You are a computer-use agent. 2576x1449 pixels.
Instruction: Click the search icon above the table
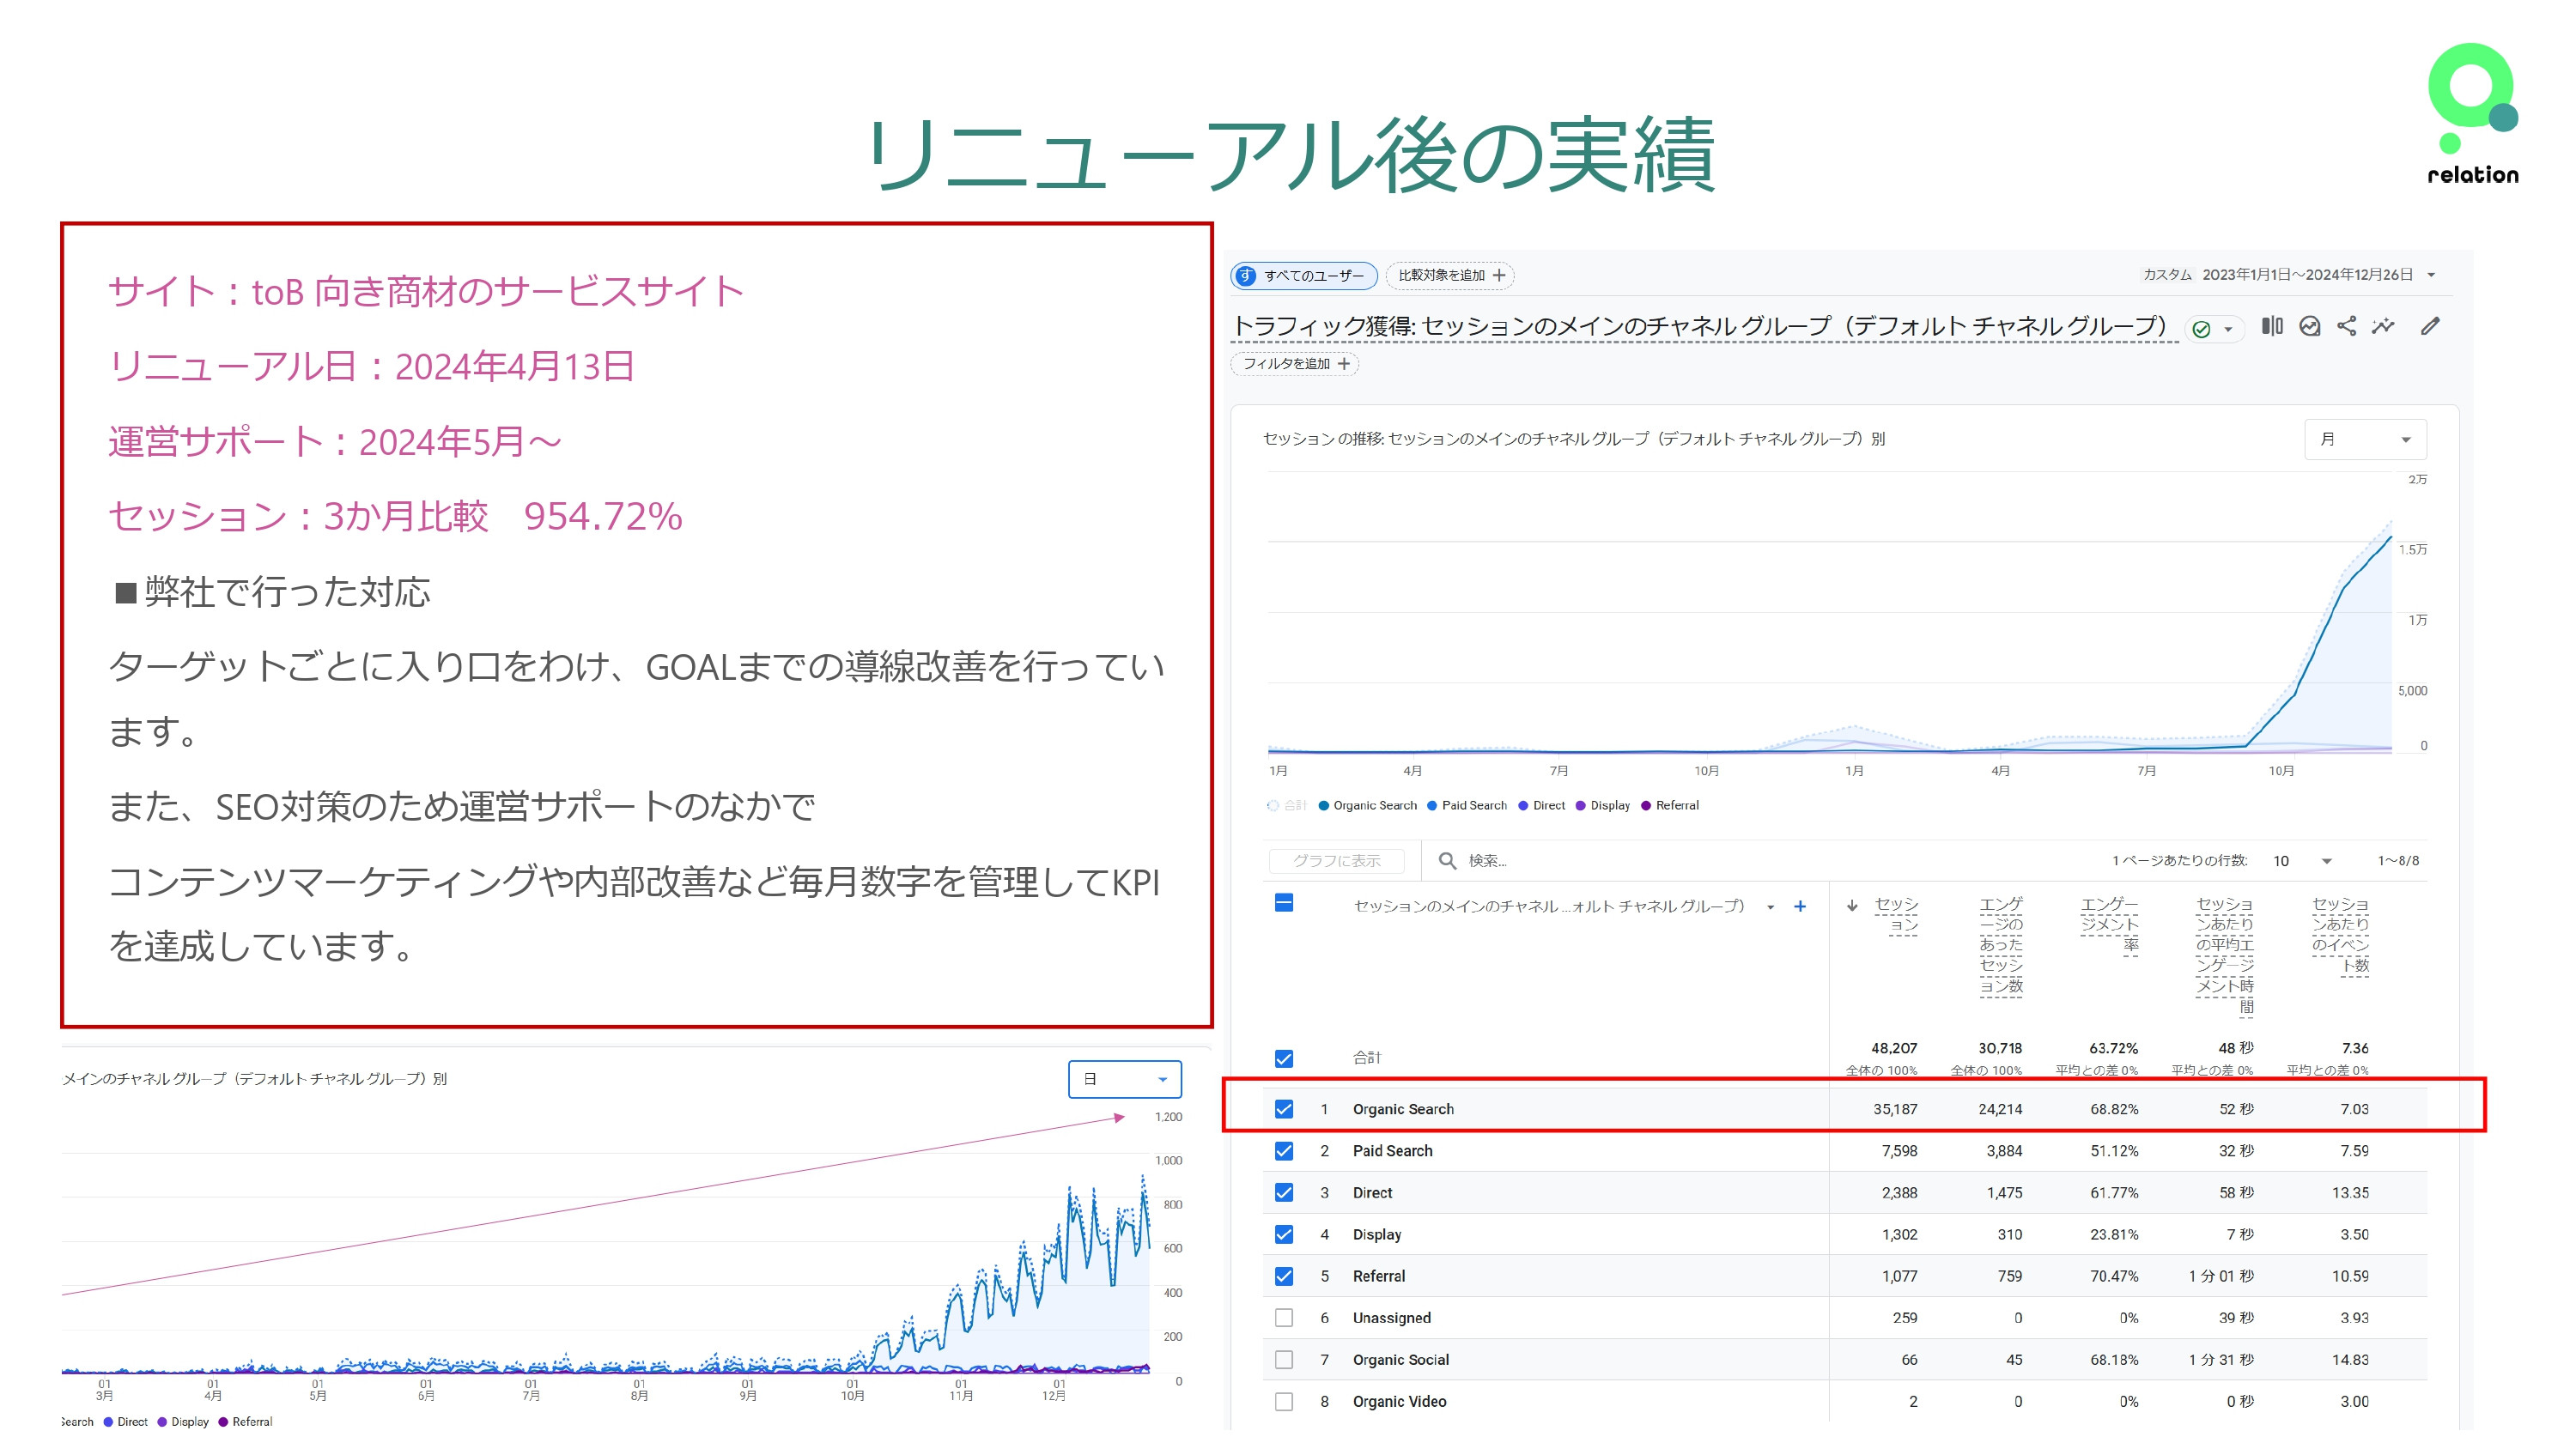point(1446,861)
